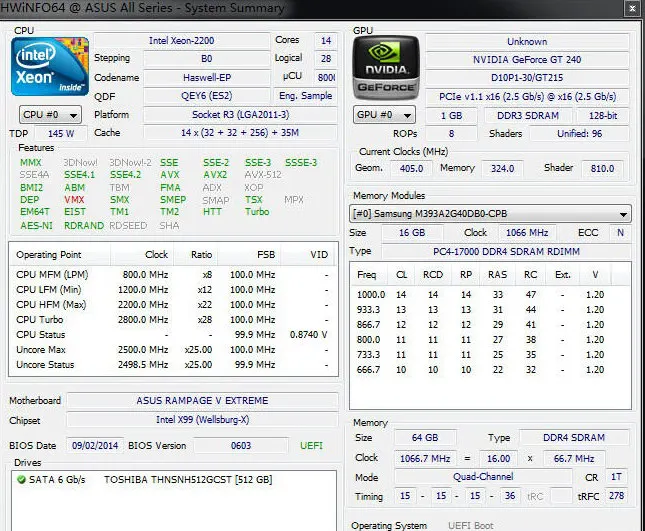The width and height of the screenshot is (645, 531).
Task: Open the GPU #0 selector dropdown
Action: coord(384,115)
